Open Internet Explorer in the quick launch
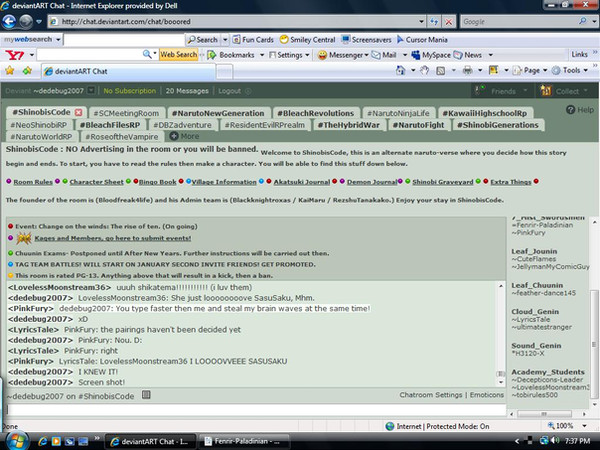The width and height of the screenshot is (600, 450). click(x=43, y=441)
